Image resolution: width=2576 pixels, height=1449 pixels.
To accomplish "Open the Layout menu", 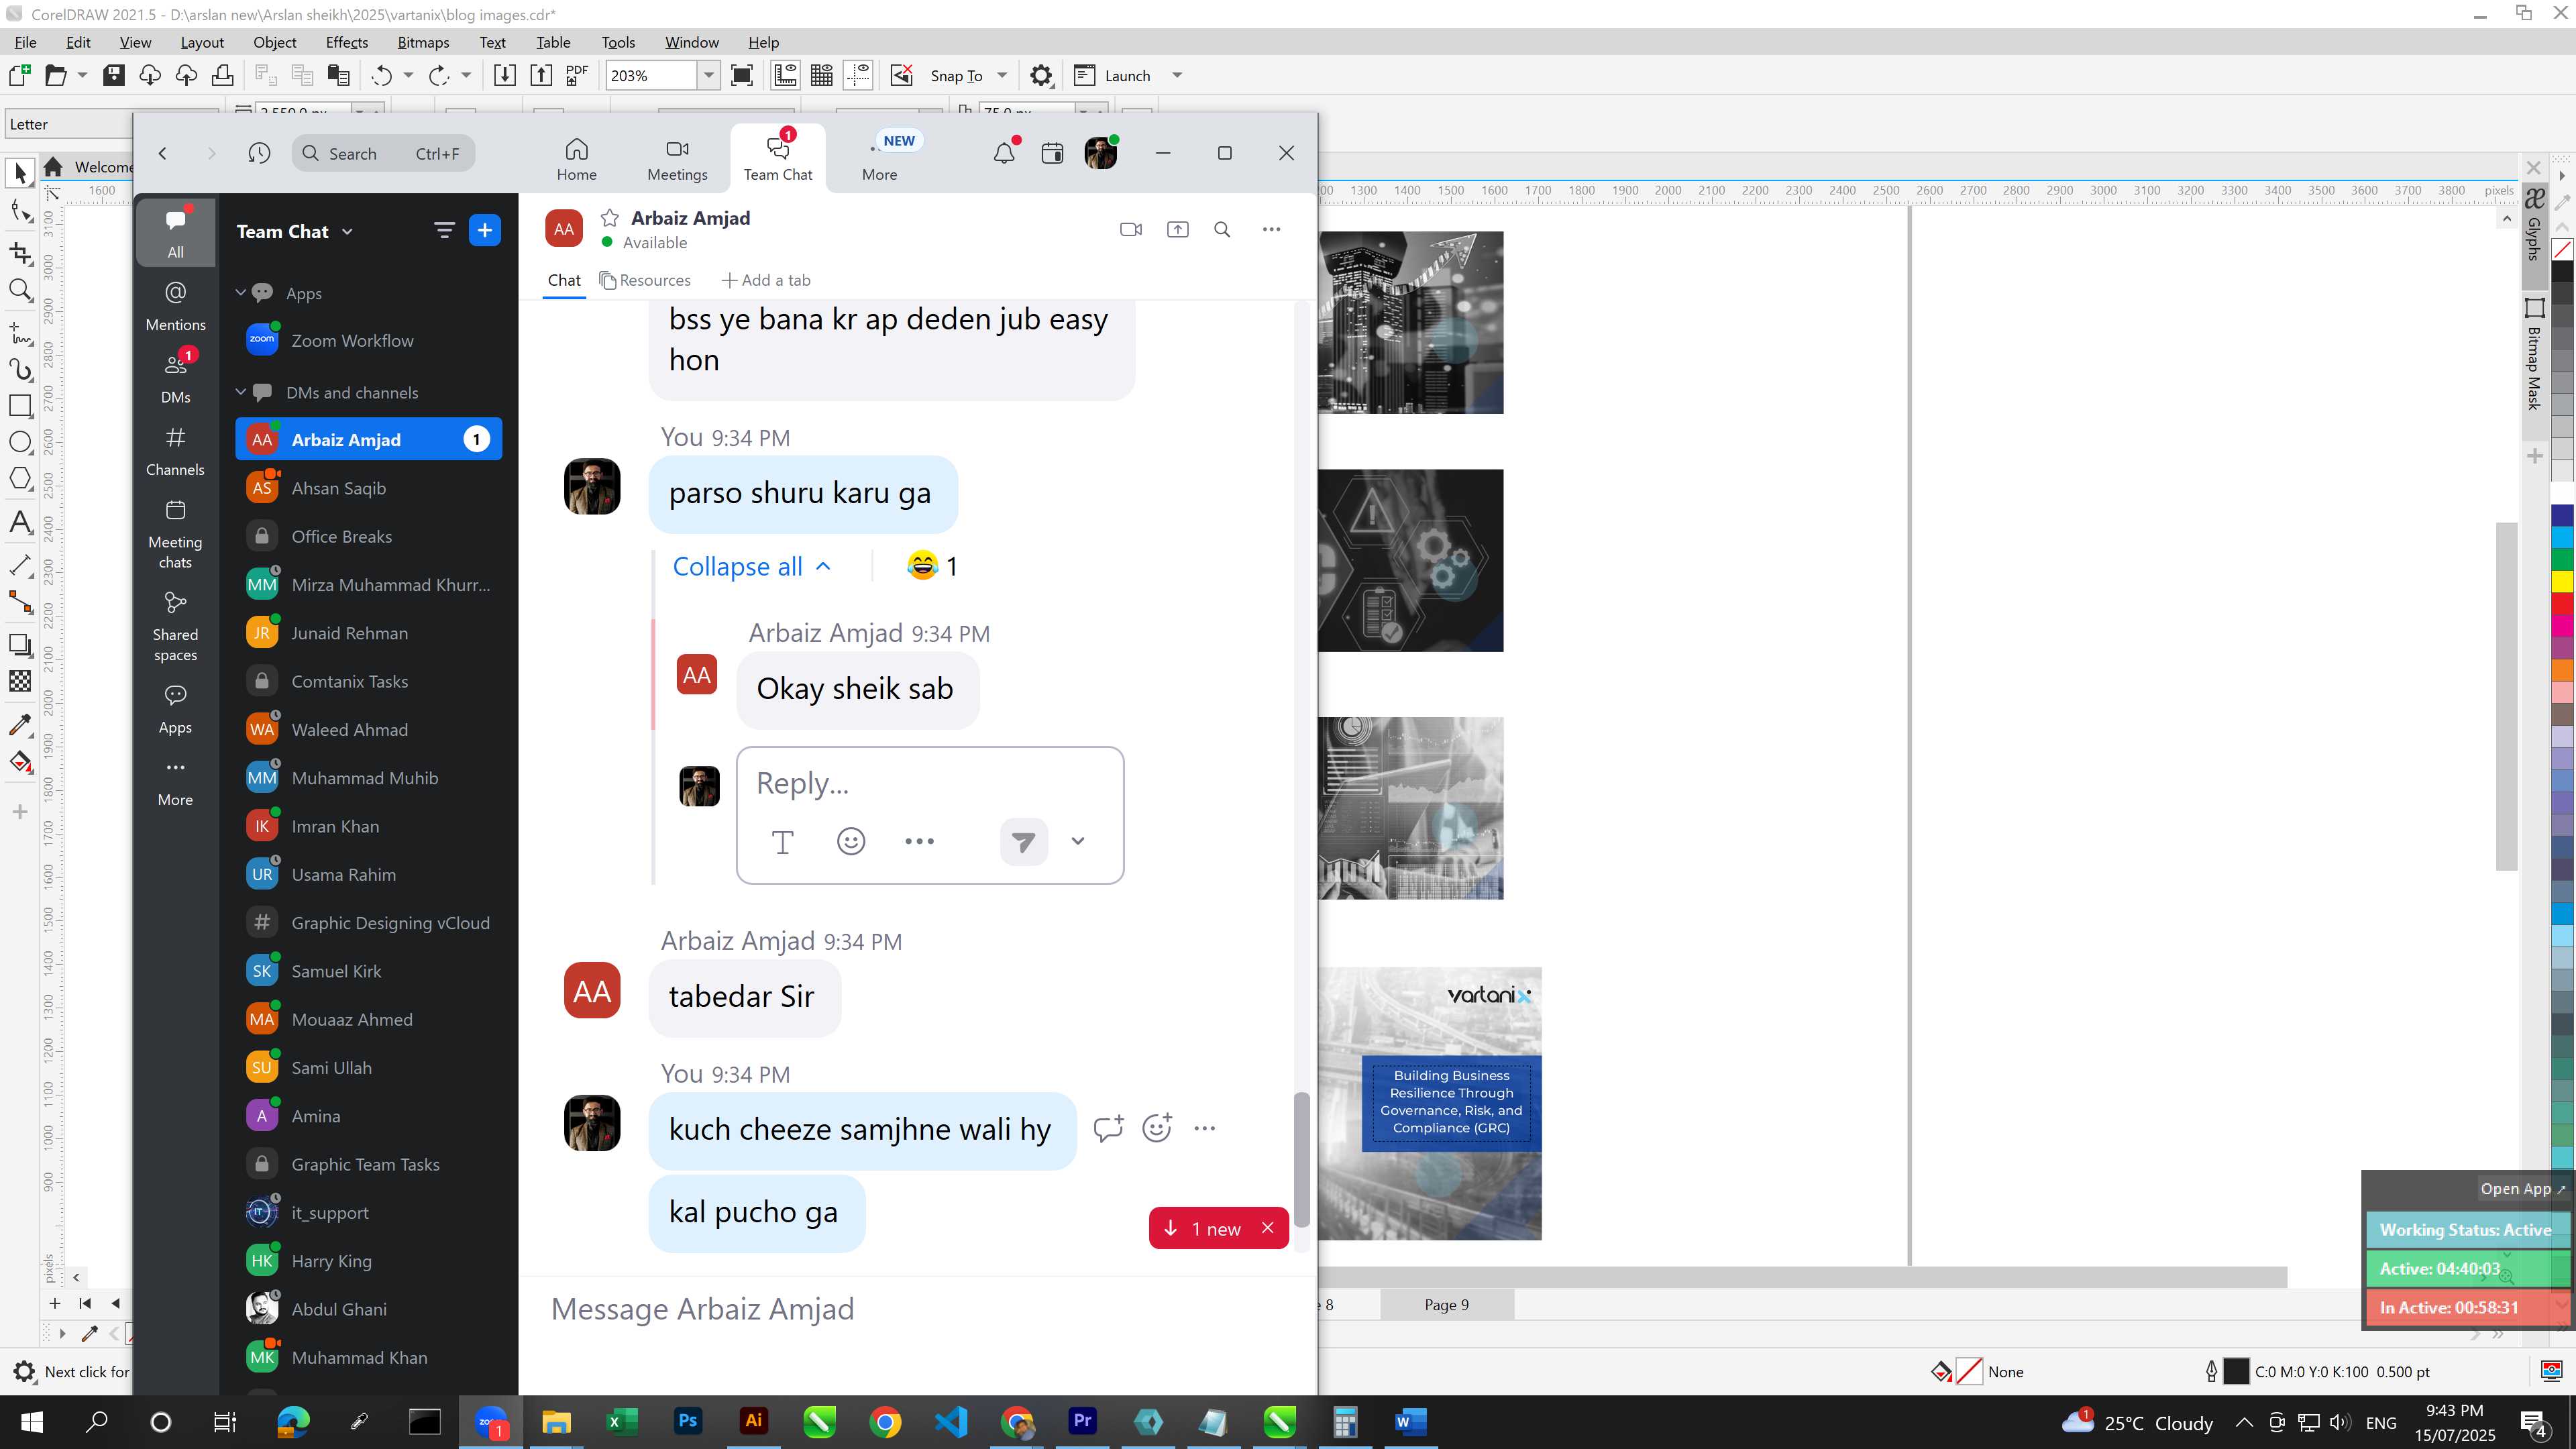I will pyautogui.click(x=202, y=42).
